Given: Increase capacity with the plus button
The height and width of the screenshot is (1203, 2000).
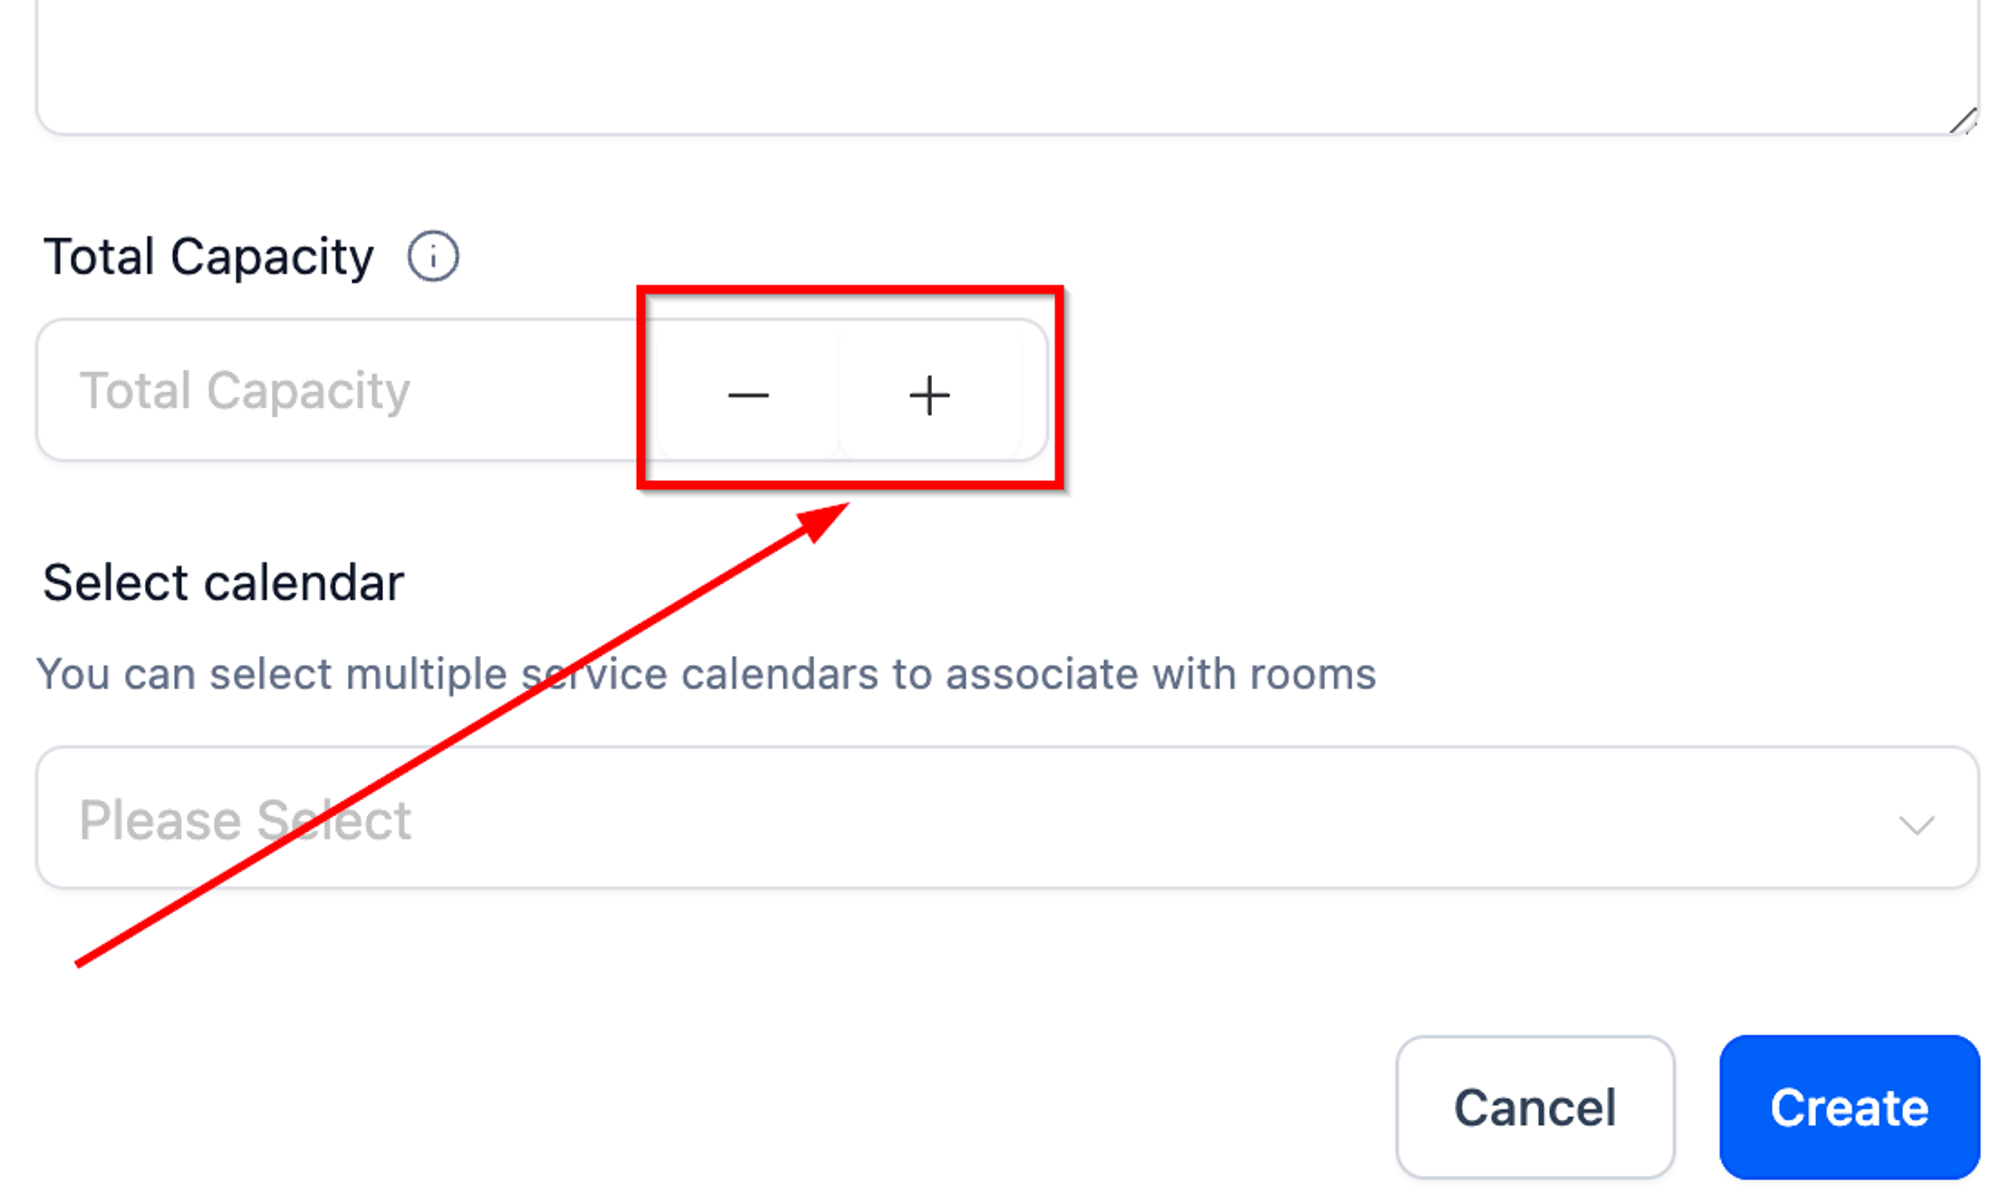Looking at the screenshot, I should click(x=929, y=395).
